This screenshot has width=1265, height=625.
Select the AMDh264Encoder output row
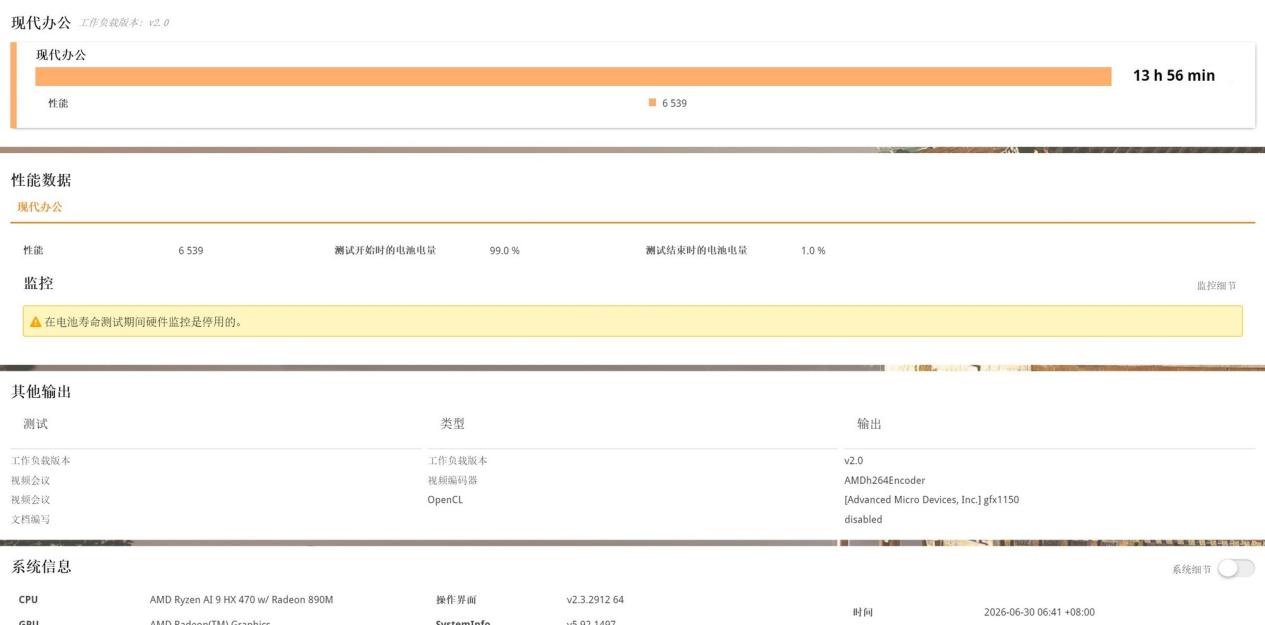click(x=884, y=480)
